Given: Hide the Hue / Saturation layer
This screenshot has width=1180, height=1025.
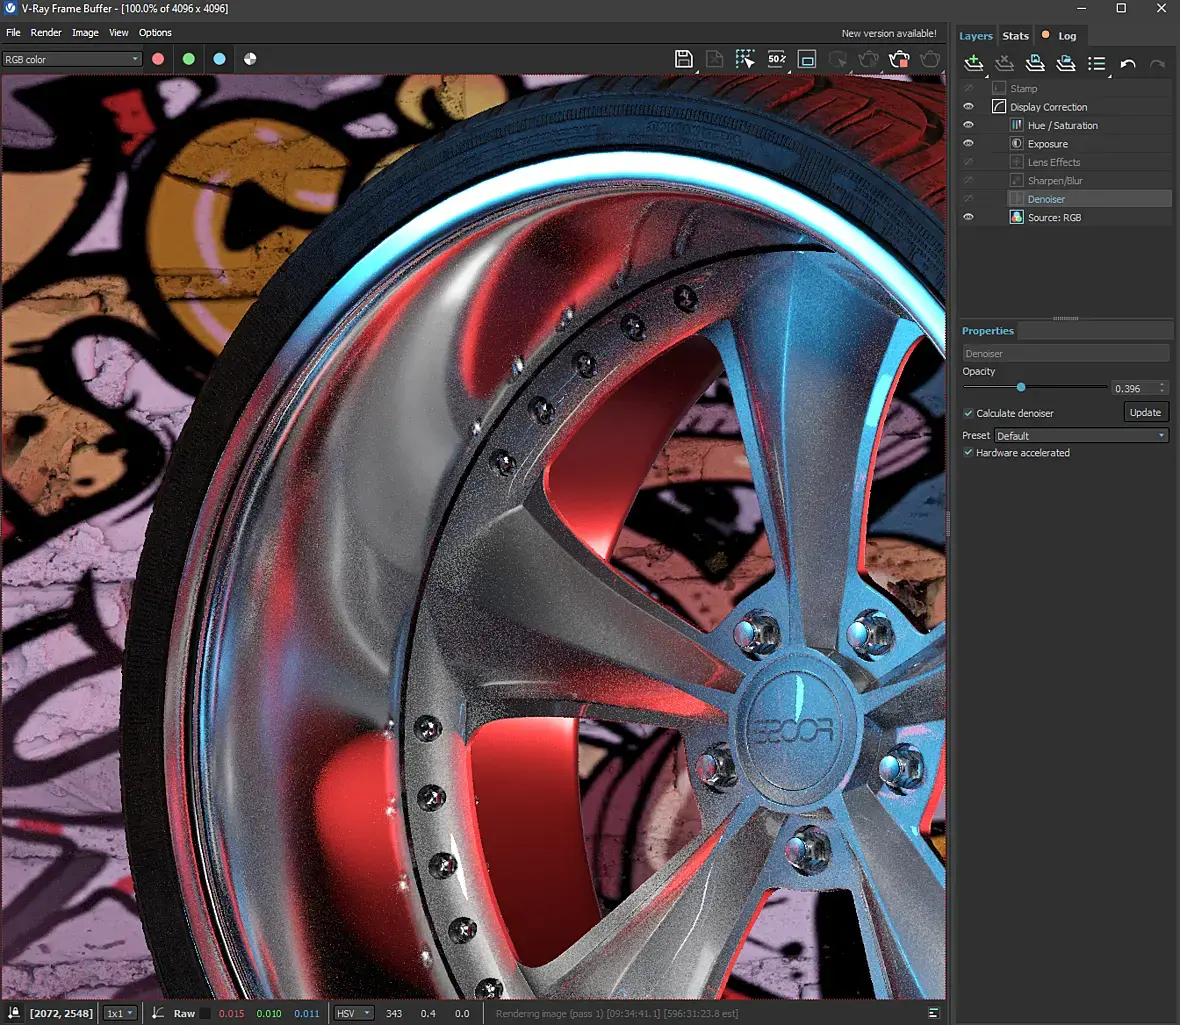Looking at the screenshot, I should click(x=969, y=125).
